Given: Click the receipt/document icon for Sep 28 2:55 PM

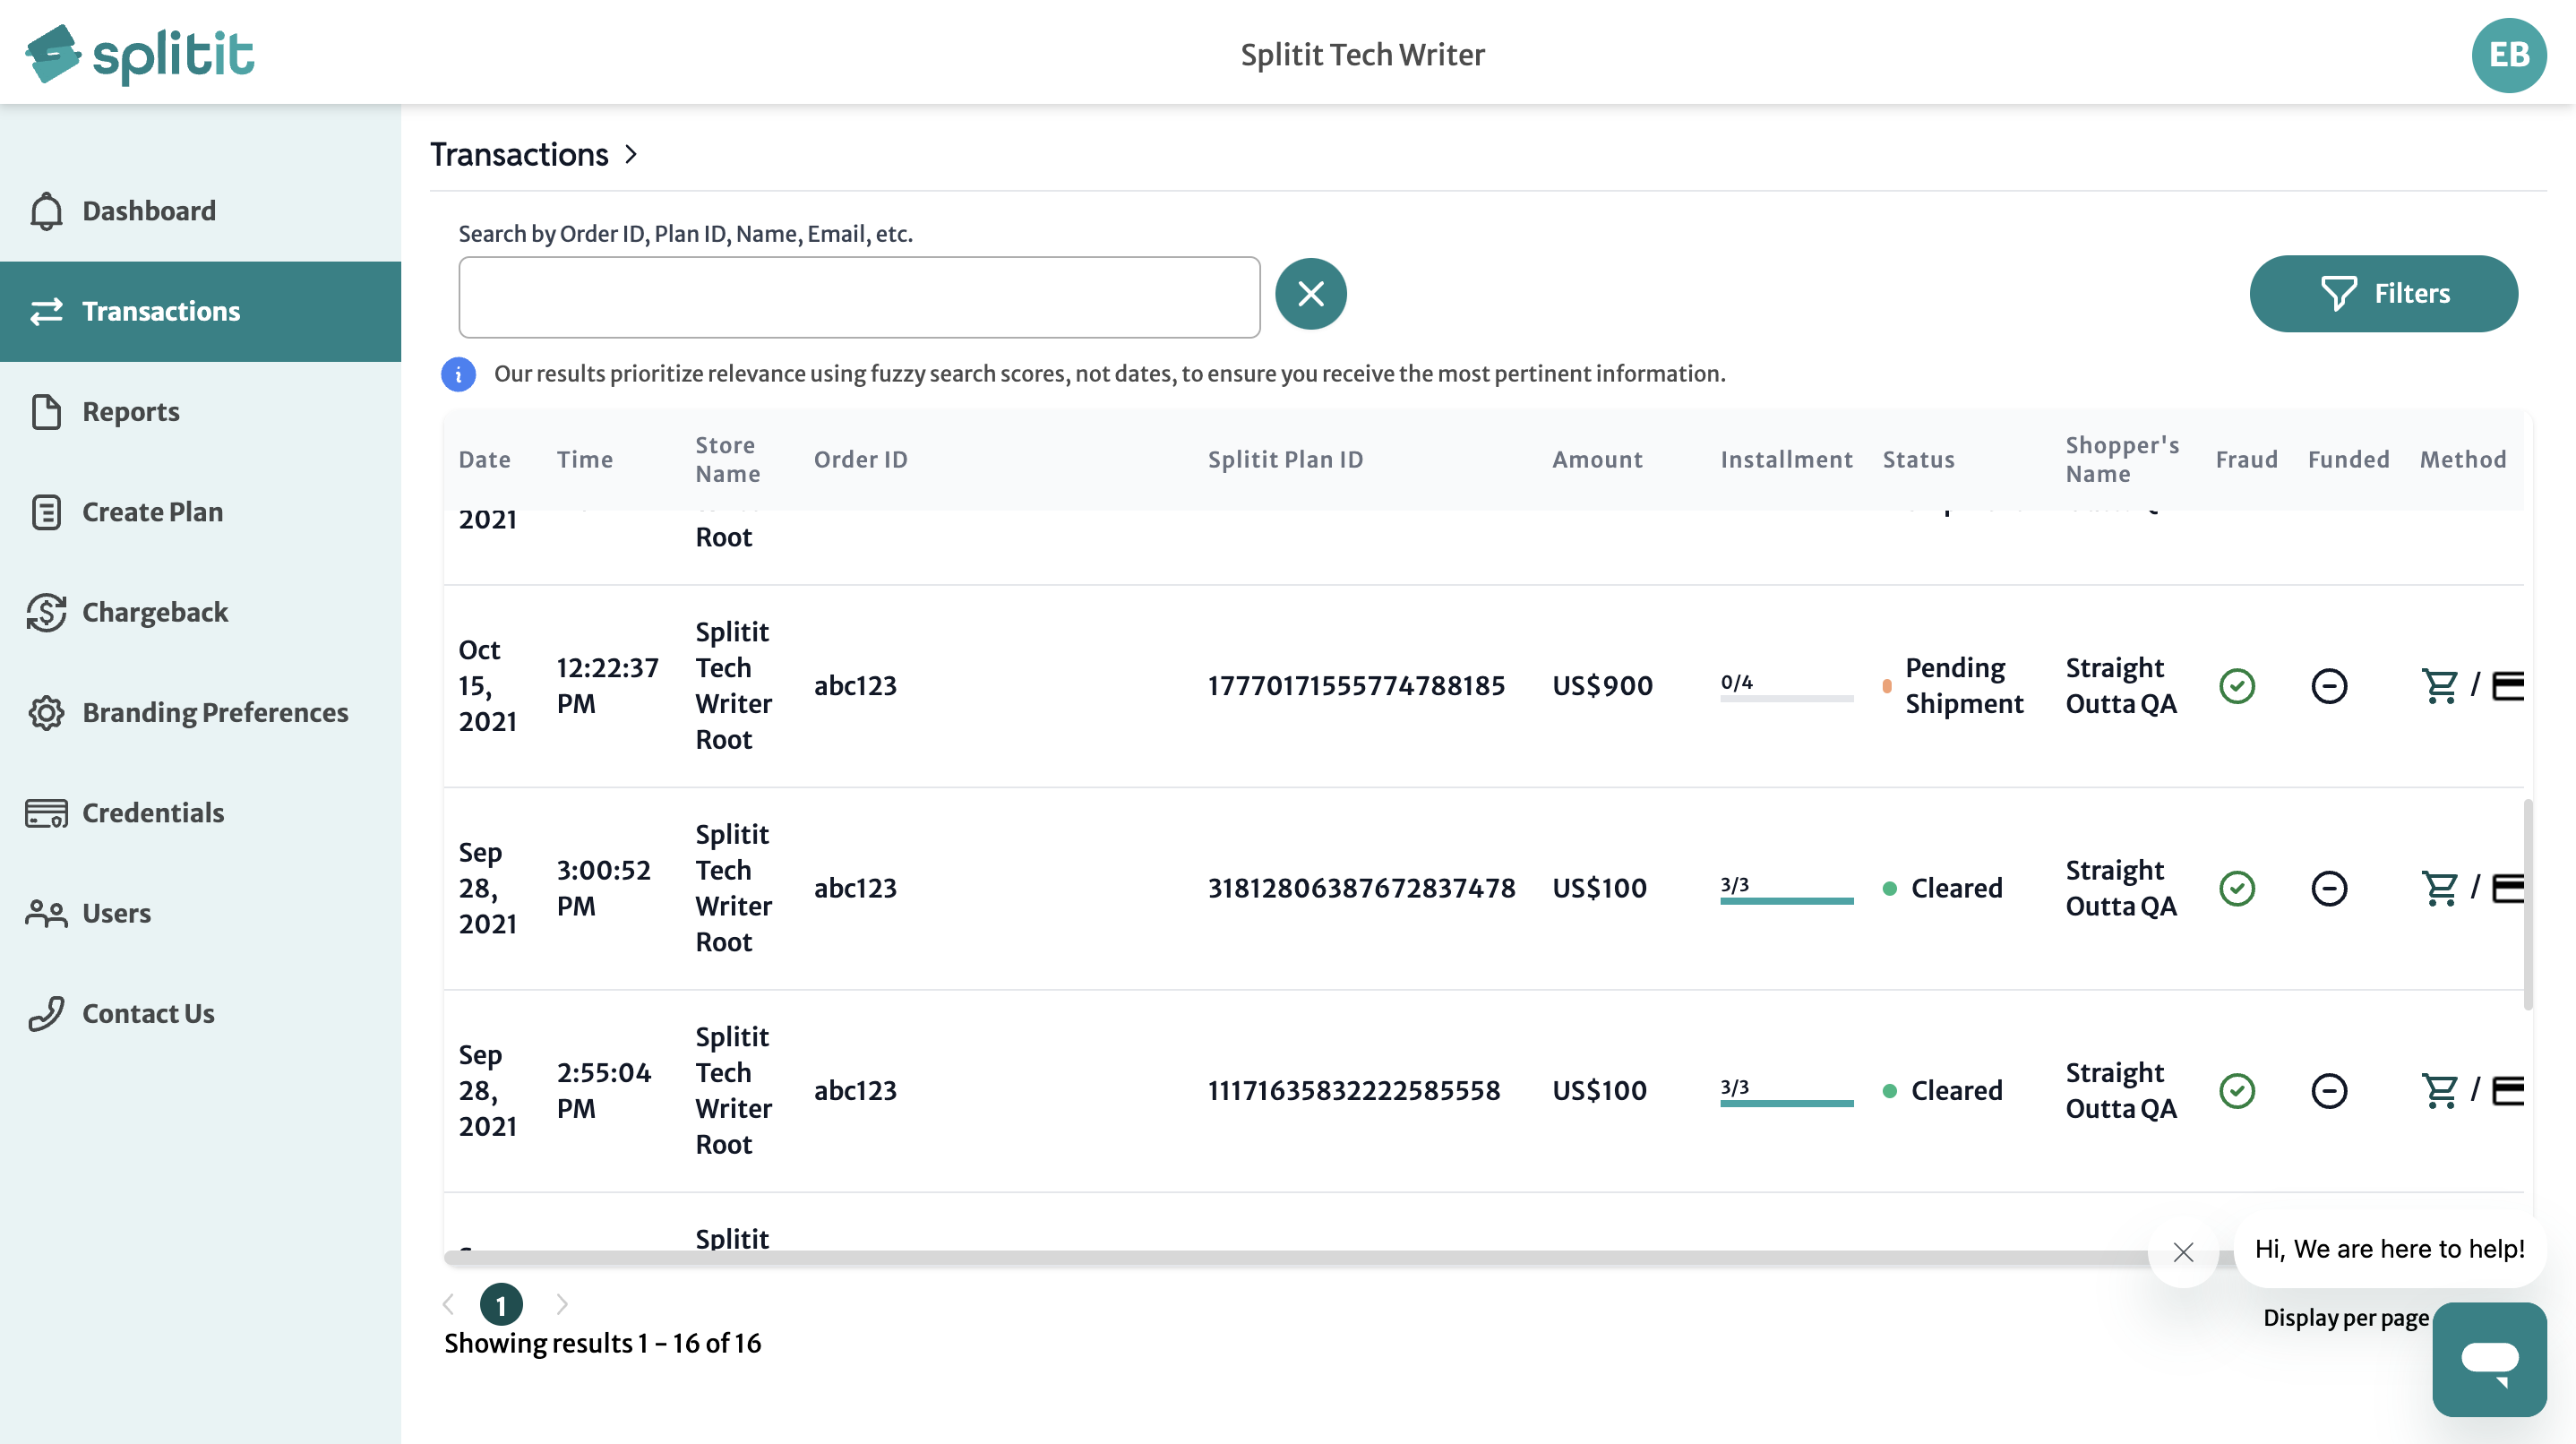Looking at the screenshot, I should [x=2509, y=1090].
